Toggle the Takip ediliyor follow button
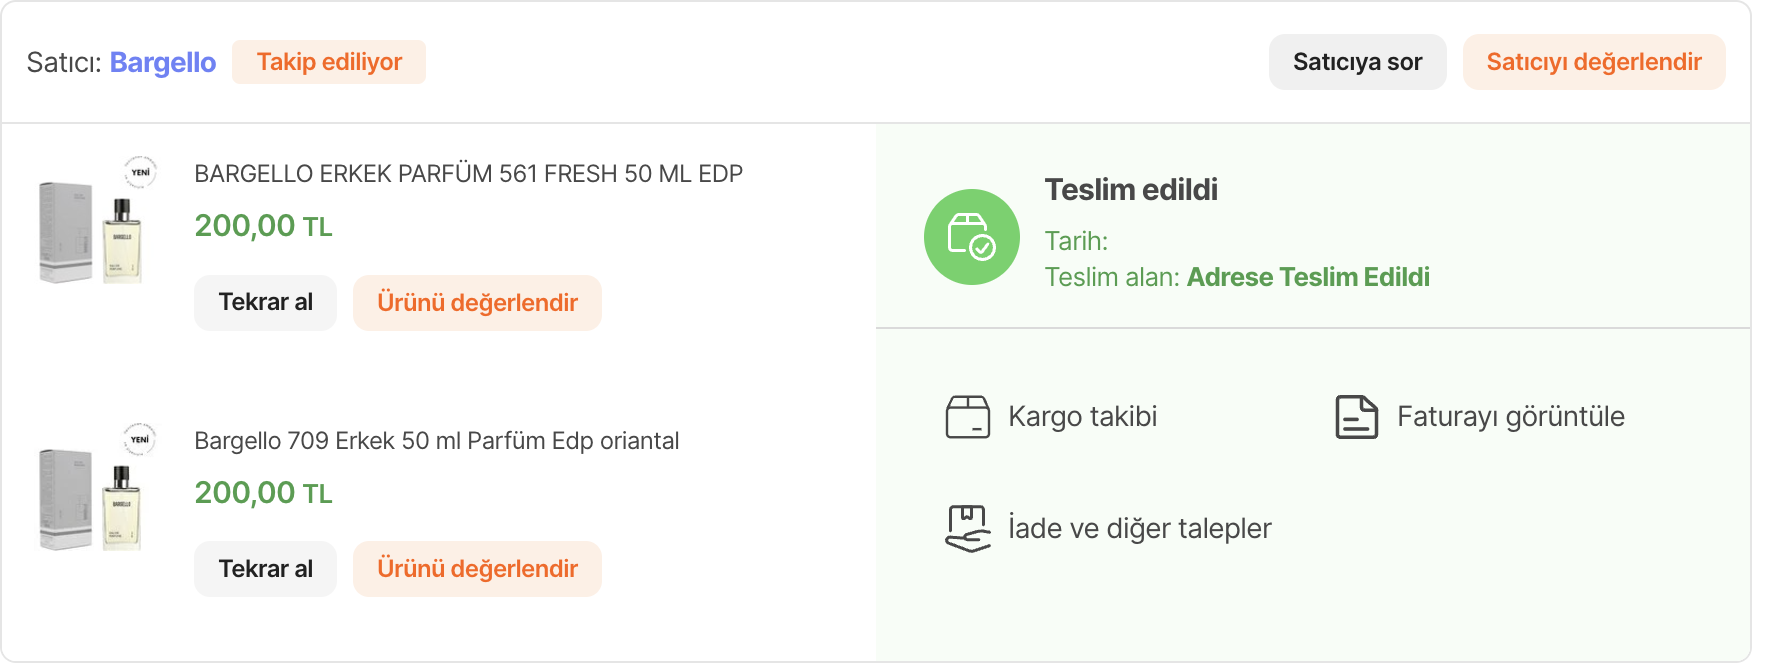1766x668 pixels. click(329, 62)
